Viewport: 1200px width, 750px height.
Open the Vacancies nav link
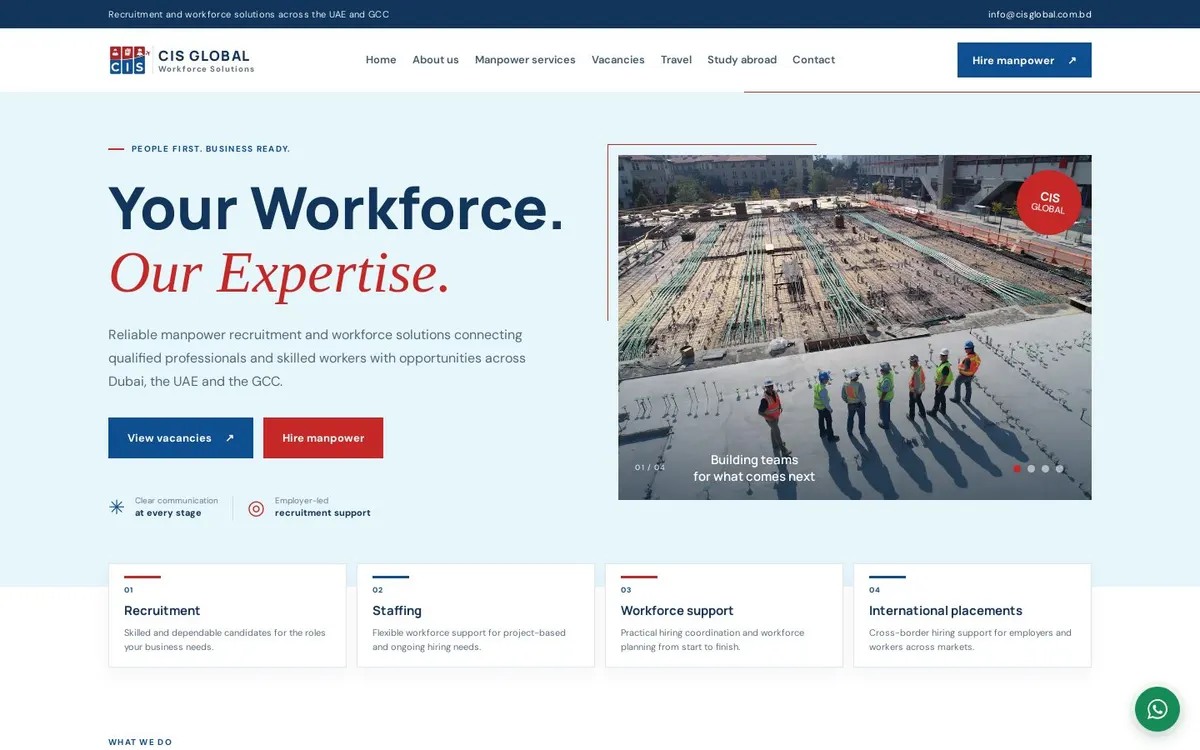618,60
